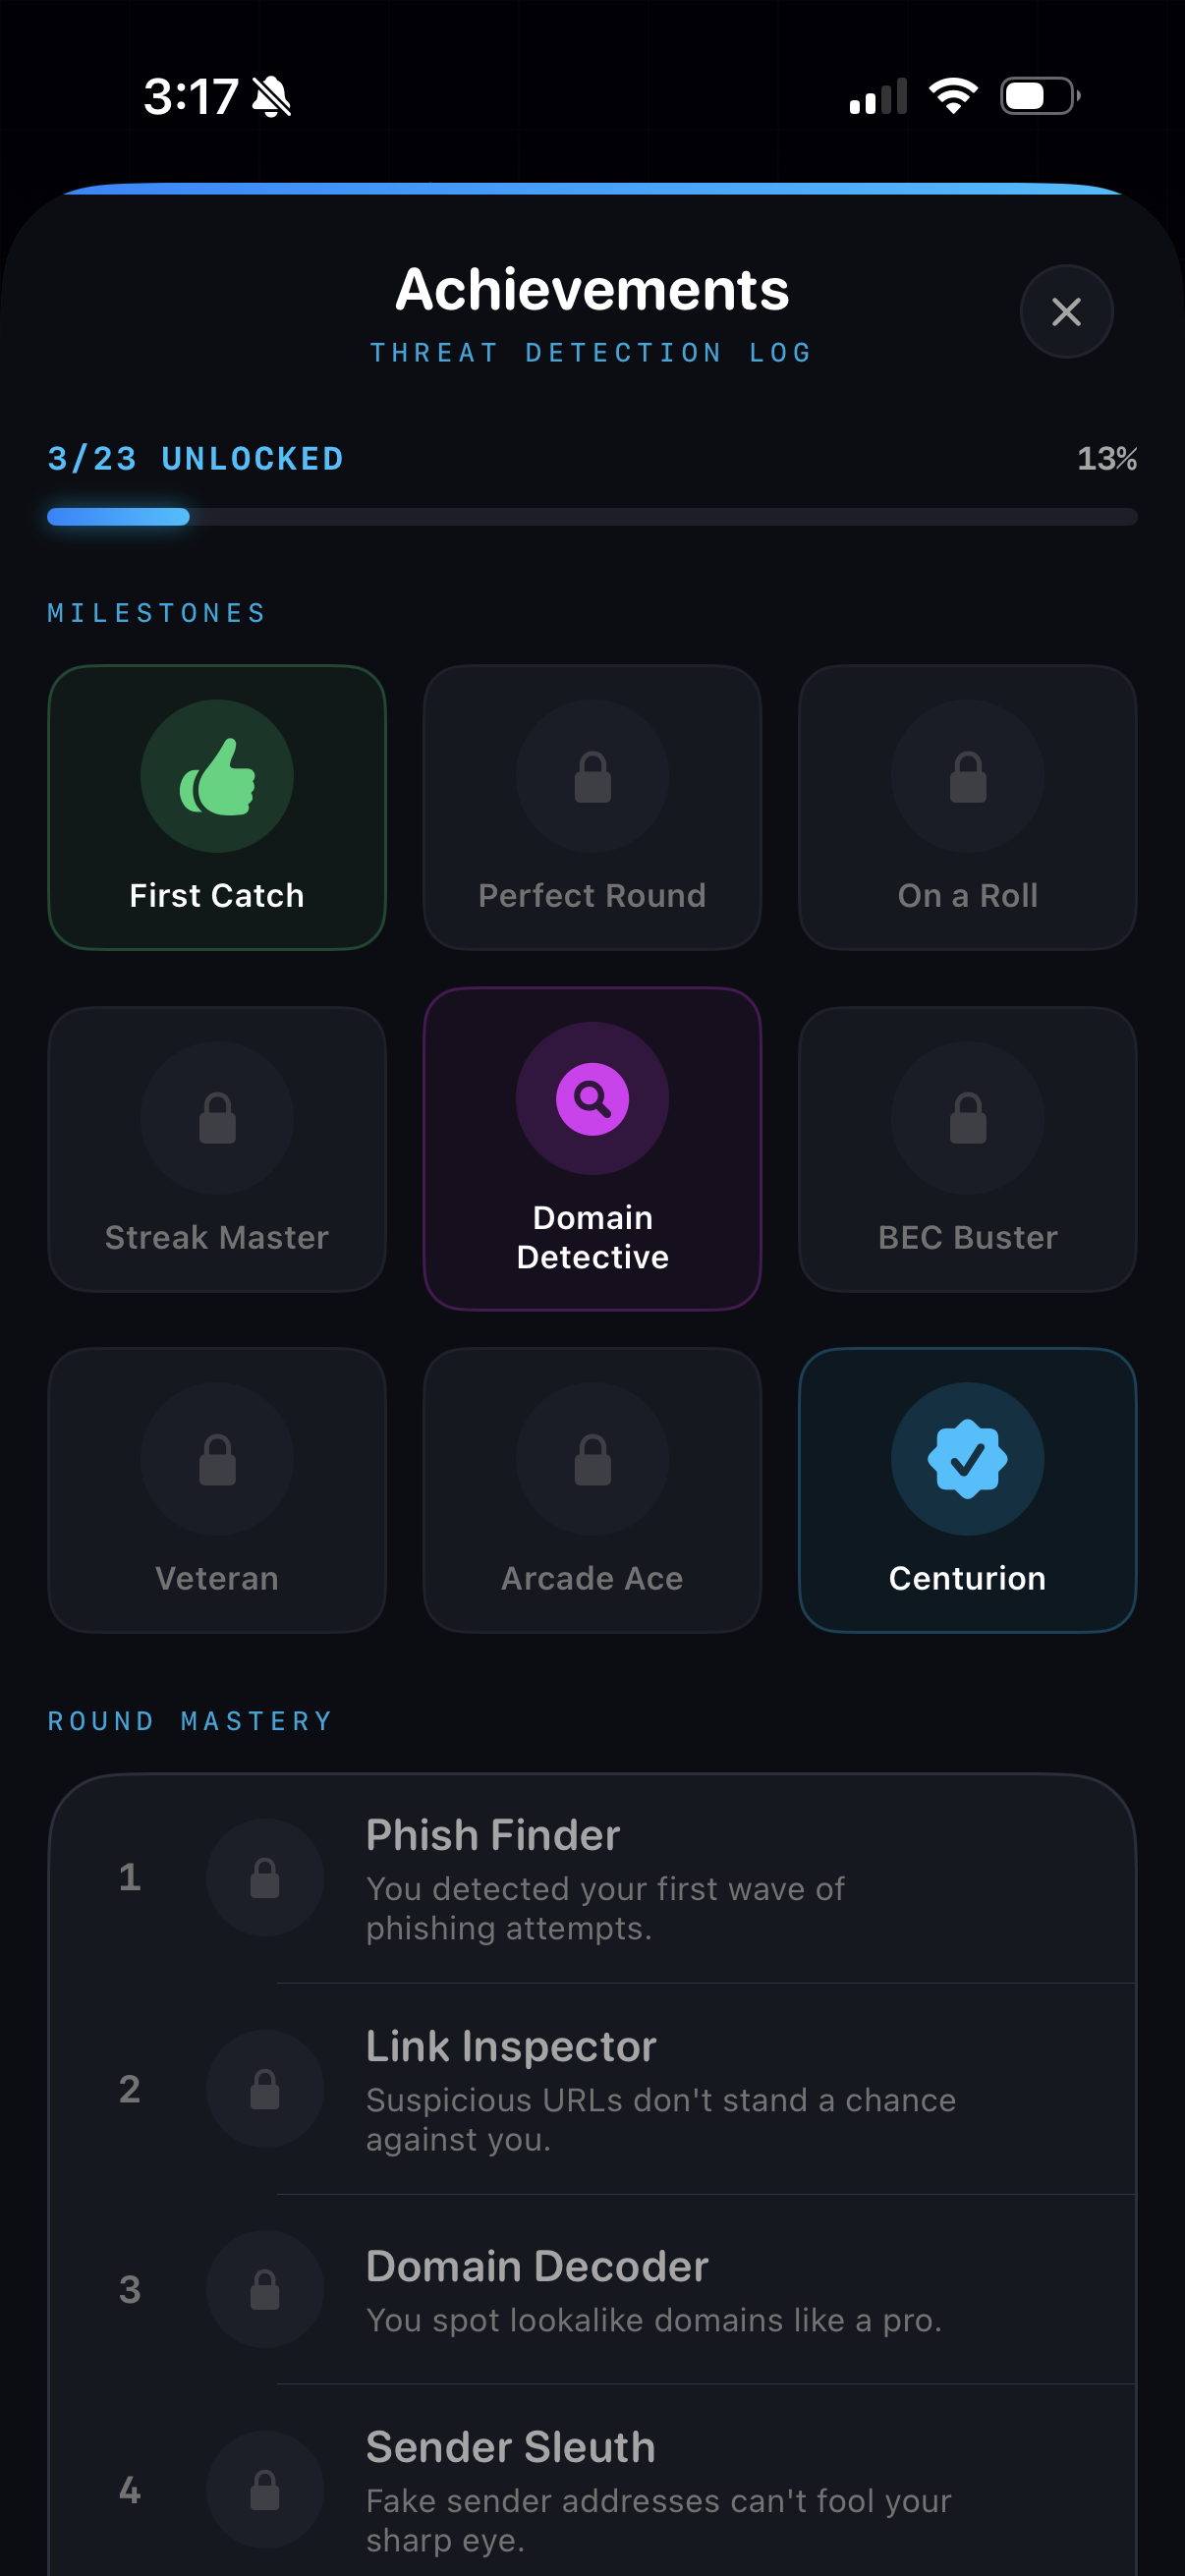The height and width of the screenshot is (2576, 1185).
Task: Close the Achievements panel
Action: pos(1066,311)
